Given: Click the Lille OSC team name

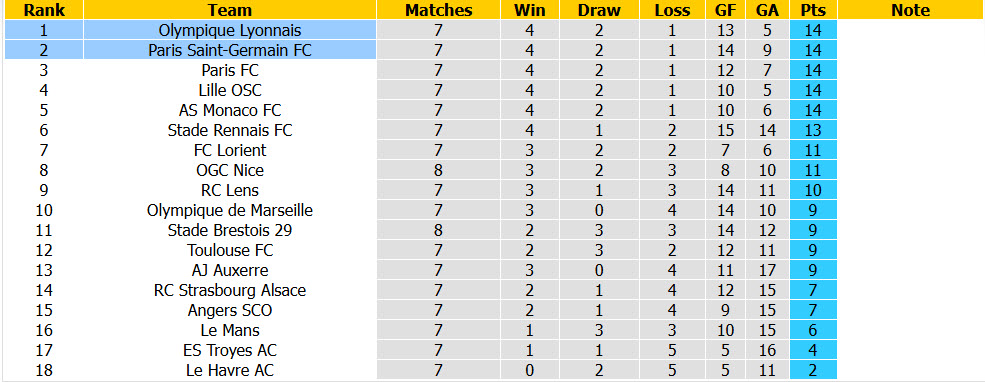Looking at the screenshot, I should [x=230, y=90].
